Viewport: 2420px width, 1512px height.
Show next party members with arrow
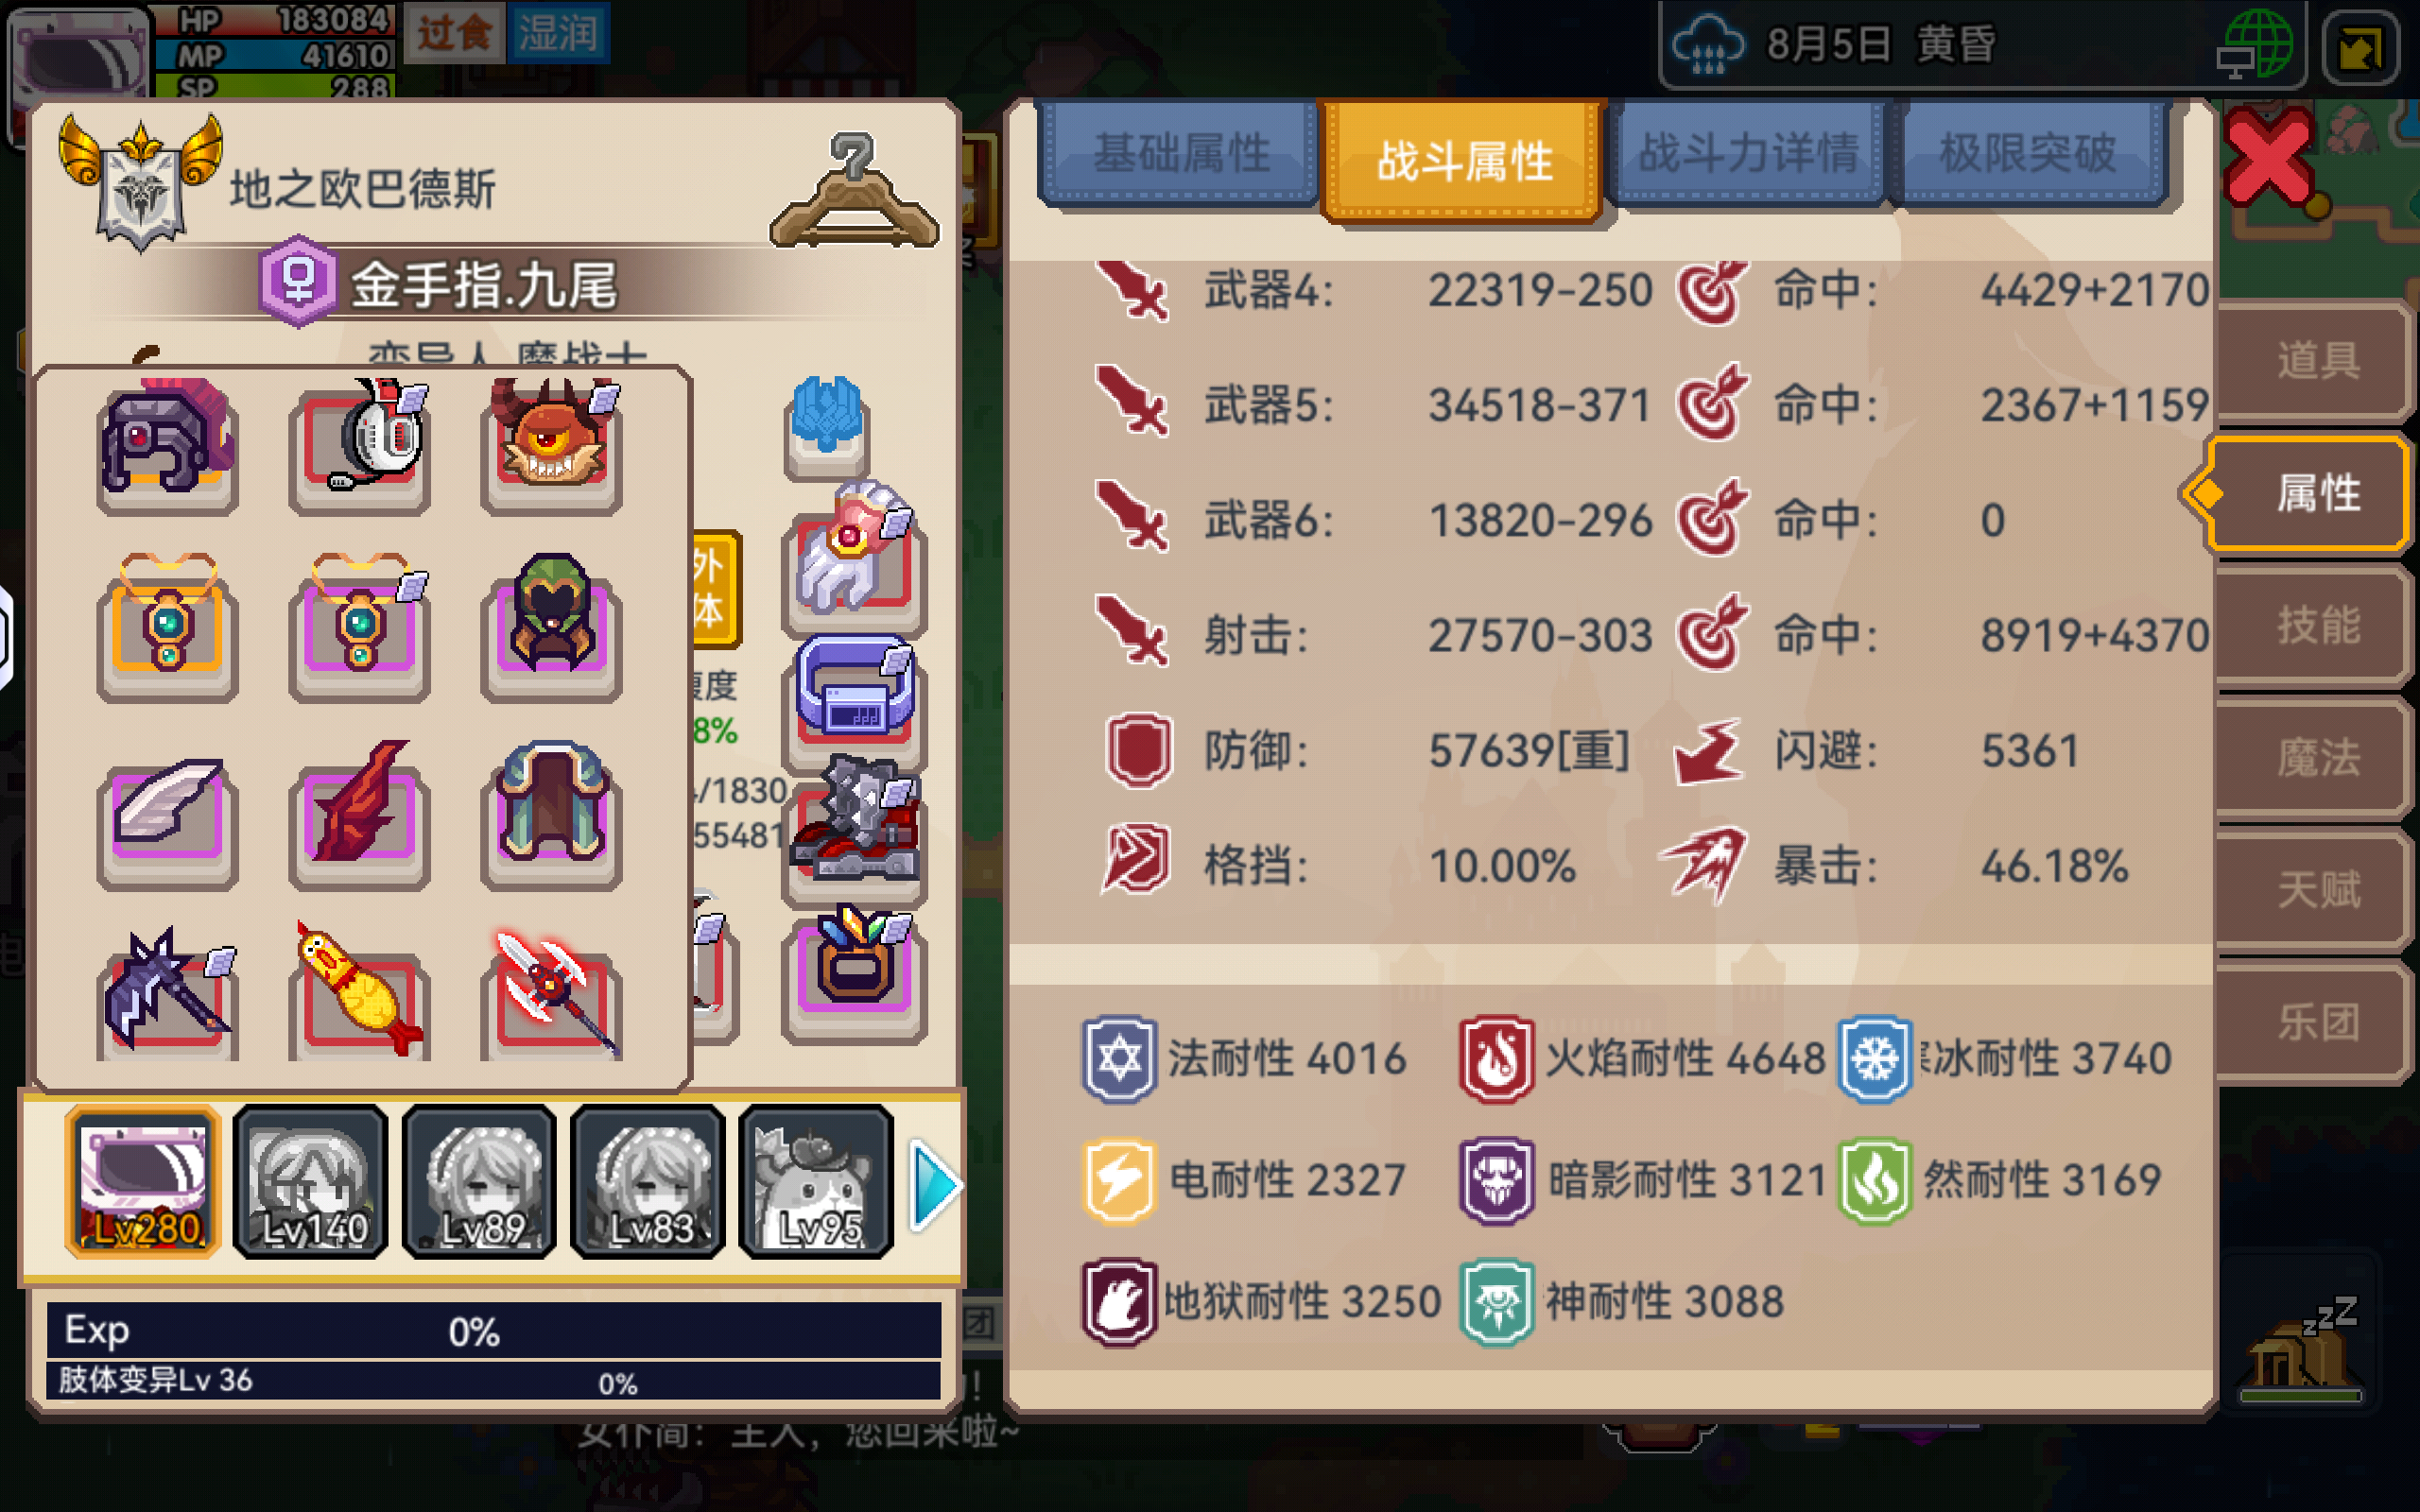coord(935,1186)
